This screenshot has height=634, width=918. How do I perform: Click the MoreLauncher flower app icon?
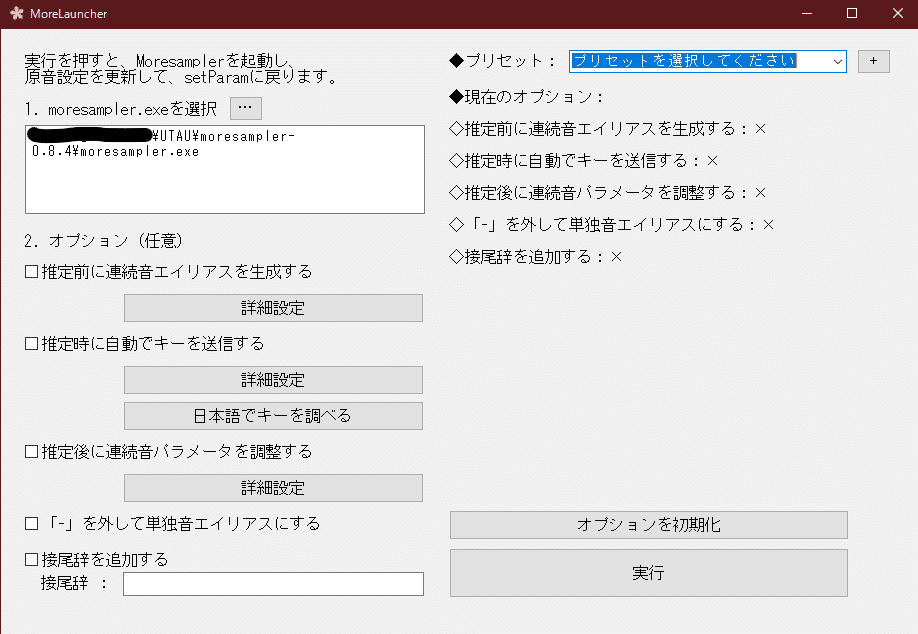[16, 13]
